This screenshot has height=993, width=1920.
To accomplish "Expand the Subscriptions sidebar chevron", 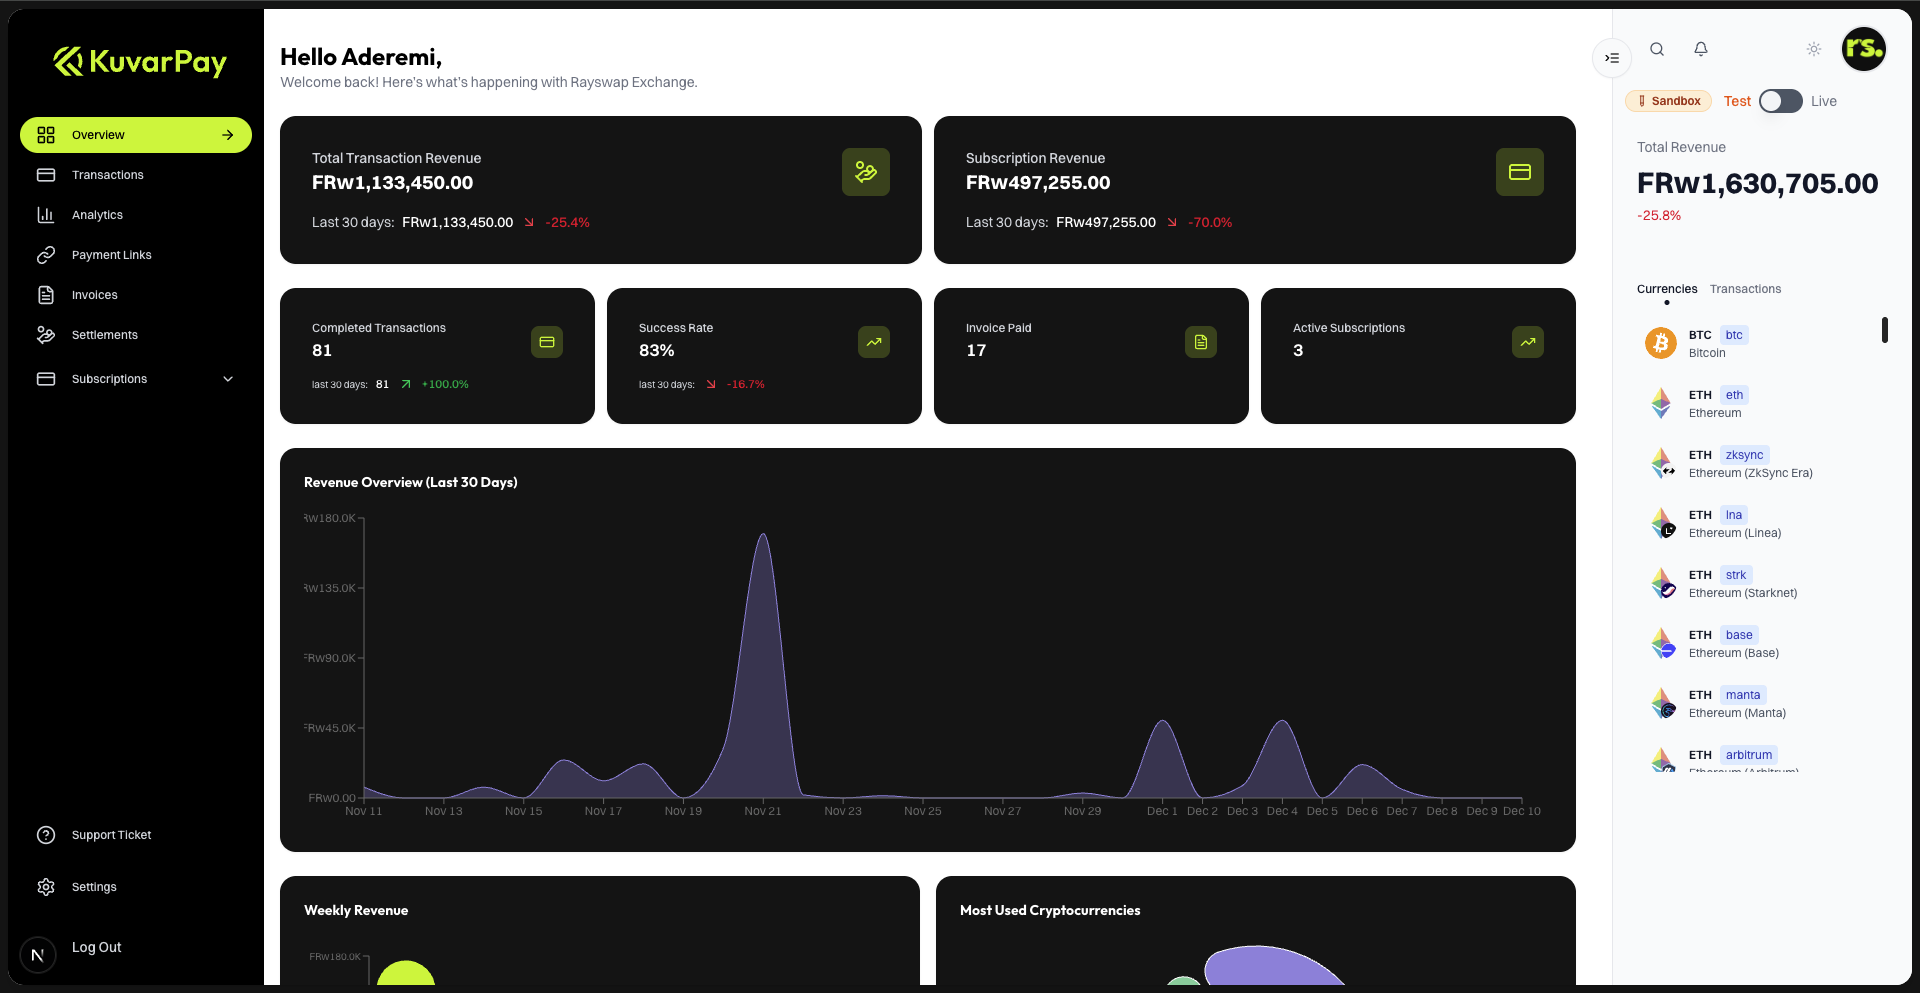I will tap(228, 379).
